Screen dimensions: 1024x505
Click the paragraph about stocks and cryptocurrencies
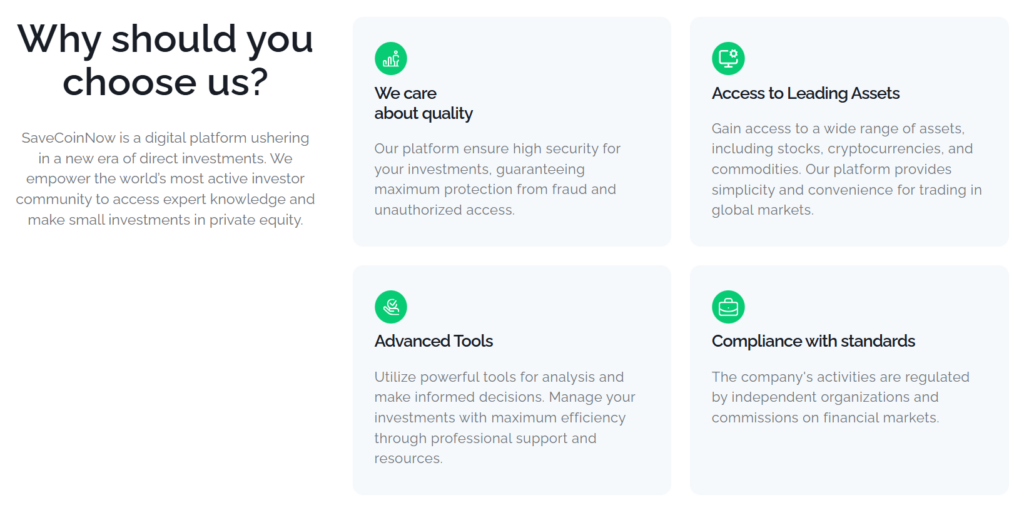pyautogui.click(x=846, y=169)
